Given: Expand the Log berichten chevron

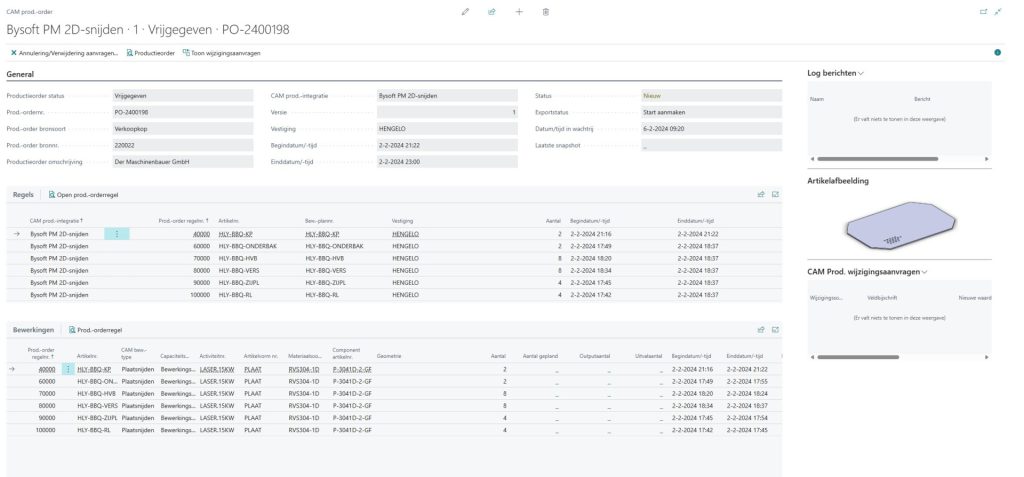Looking at the screenshot, I should point(860,74).
